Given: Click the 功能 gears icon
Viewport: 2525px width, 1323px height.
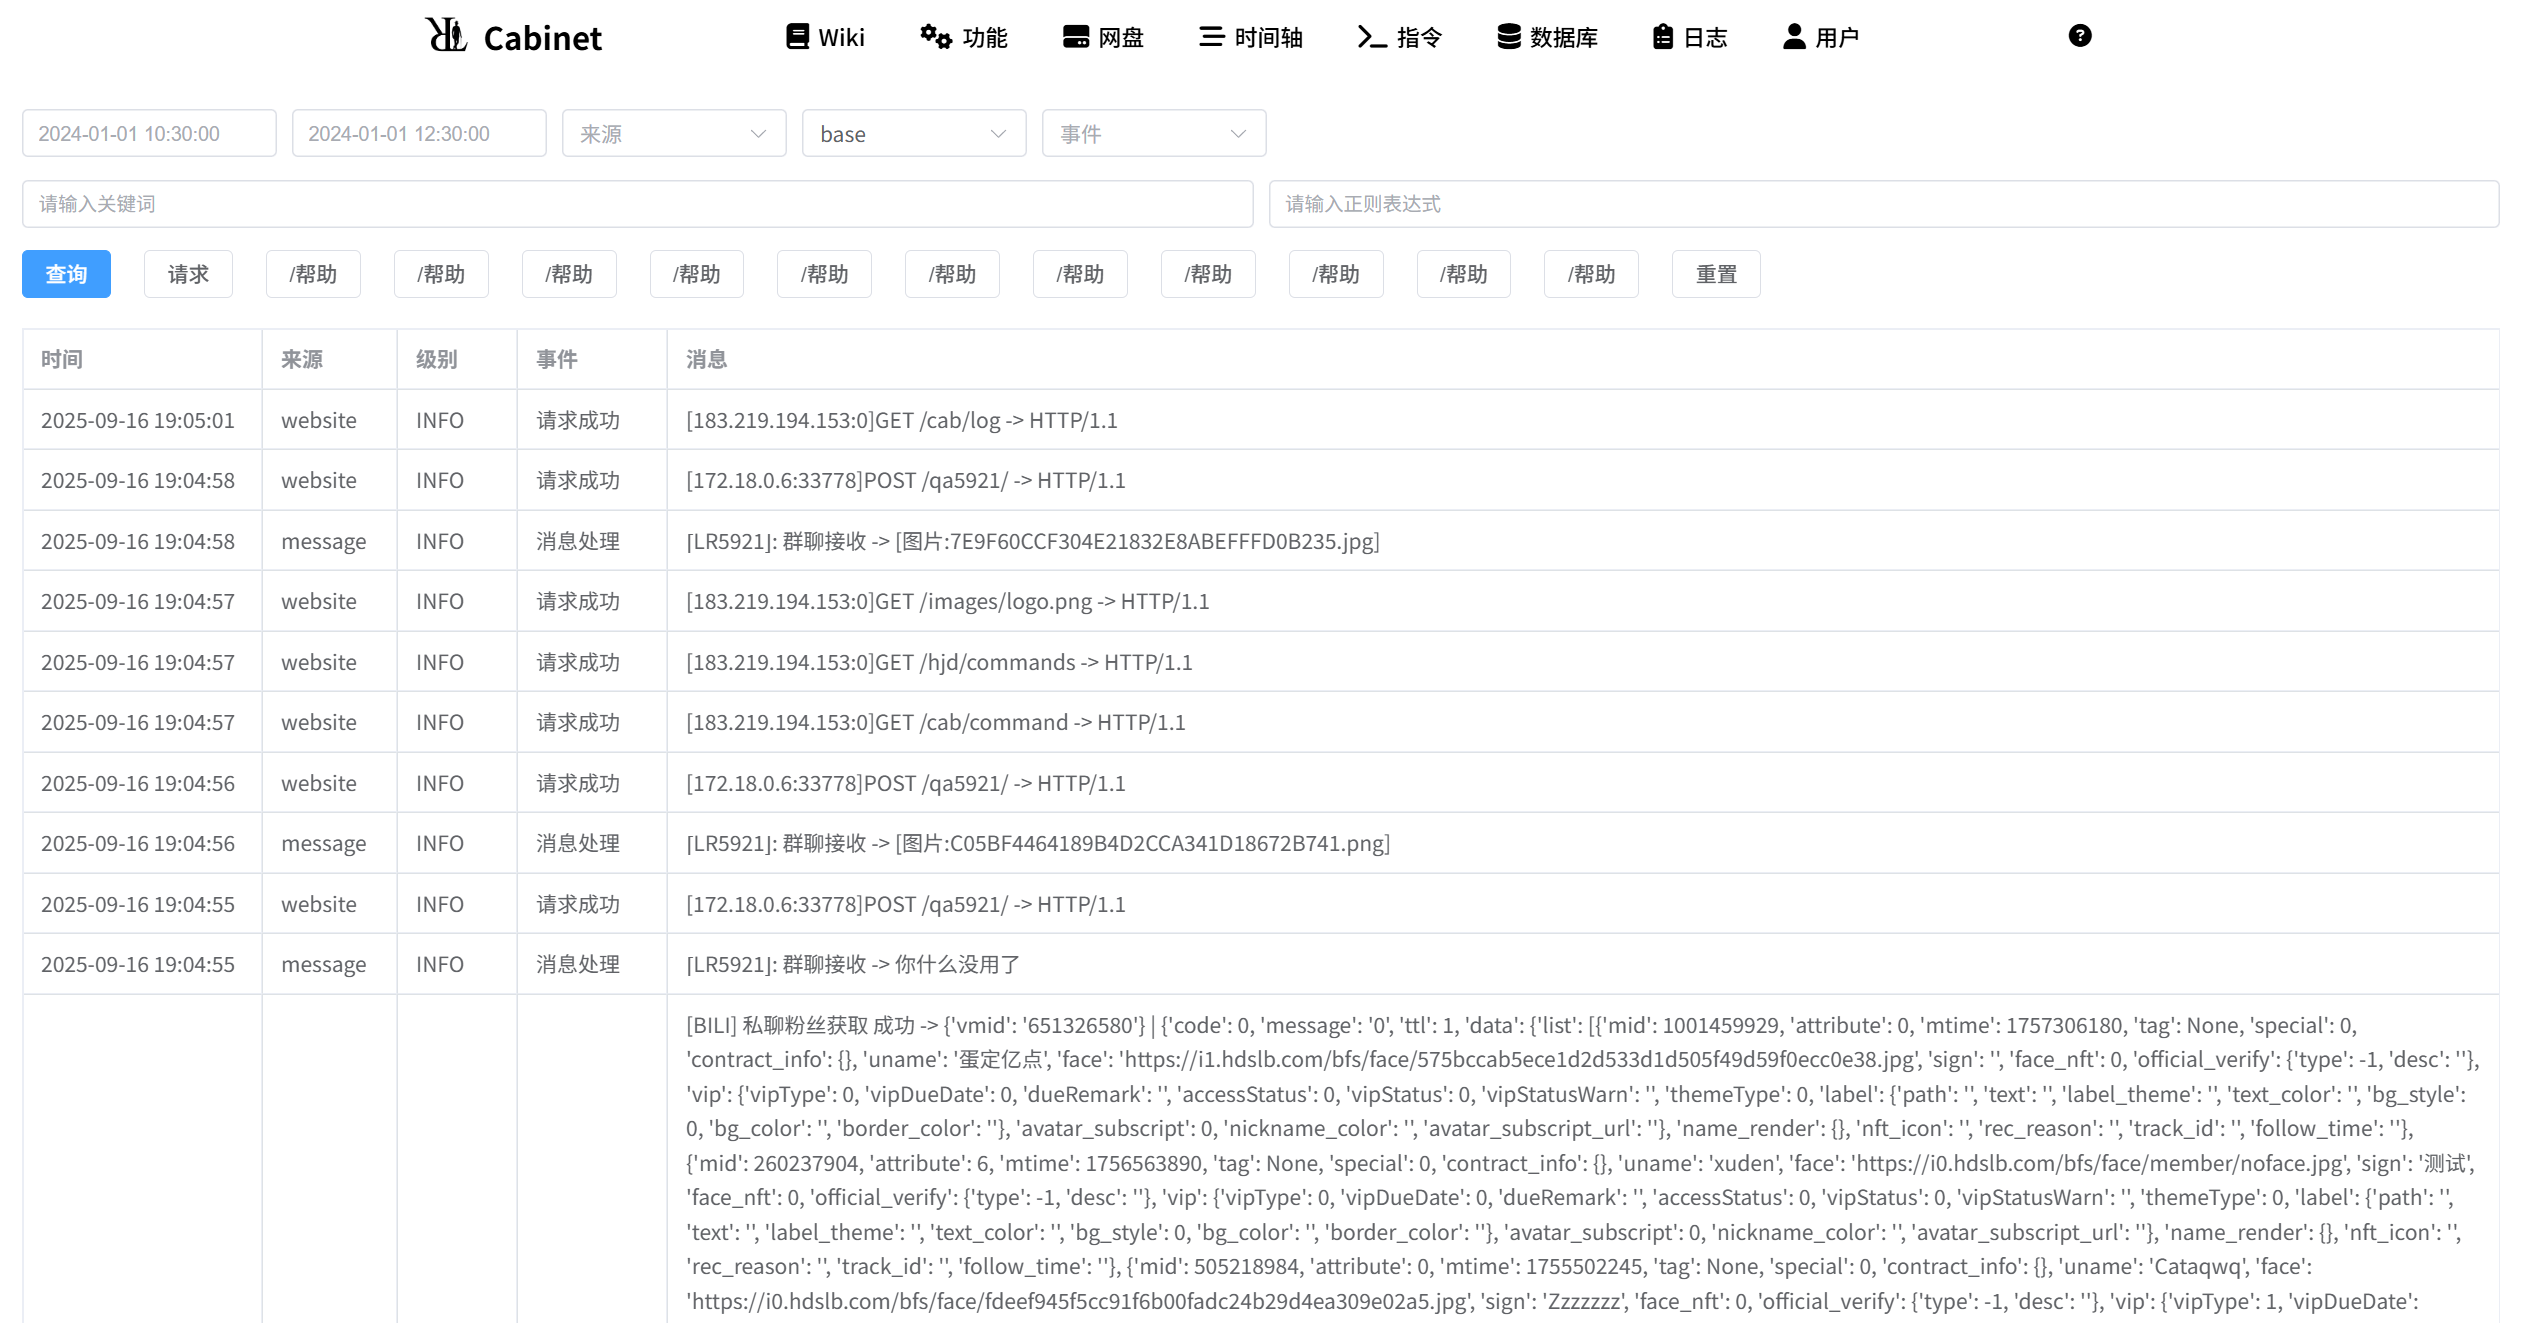Looking at the screenshot, I should (936, 37).
